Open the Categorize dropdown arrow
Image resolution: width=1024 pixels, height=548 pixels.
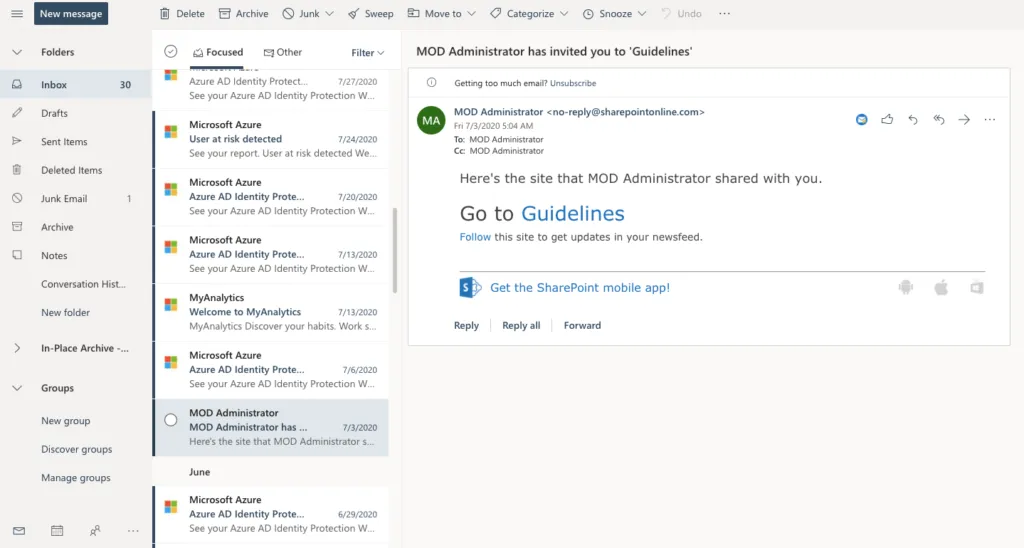pos(564,14)
